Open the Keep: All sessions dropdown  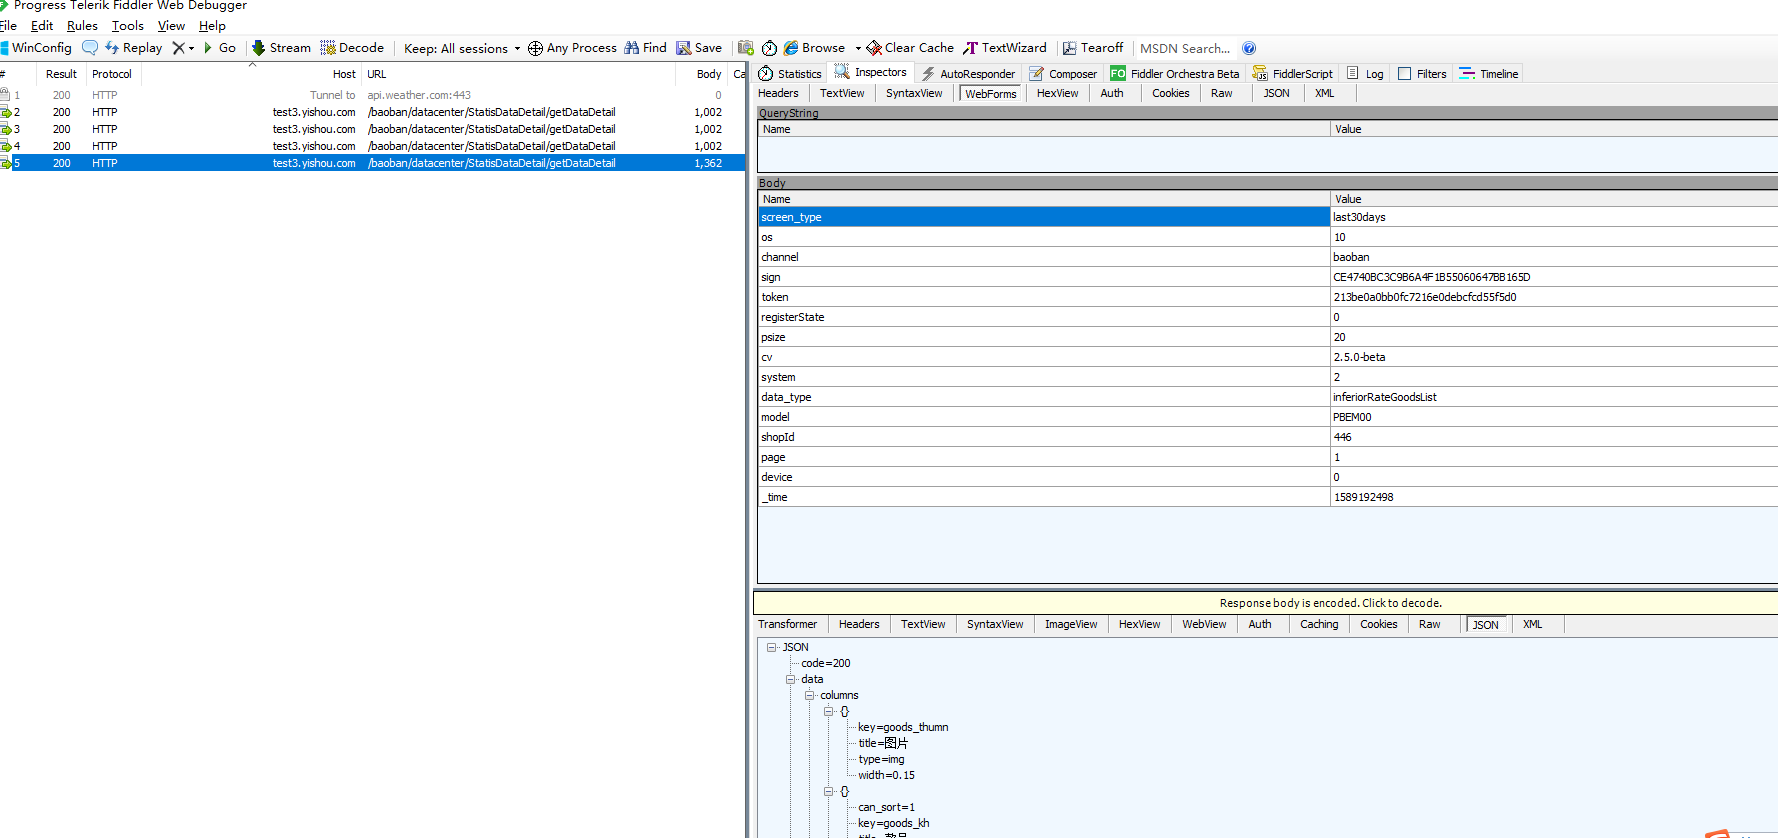462,48
